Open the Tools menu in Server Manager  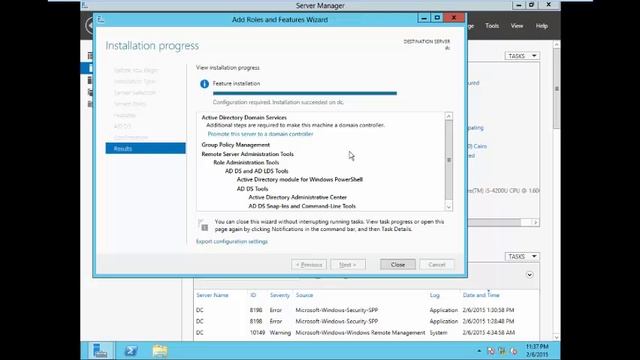click(492, 26)
